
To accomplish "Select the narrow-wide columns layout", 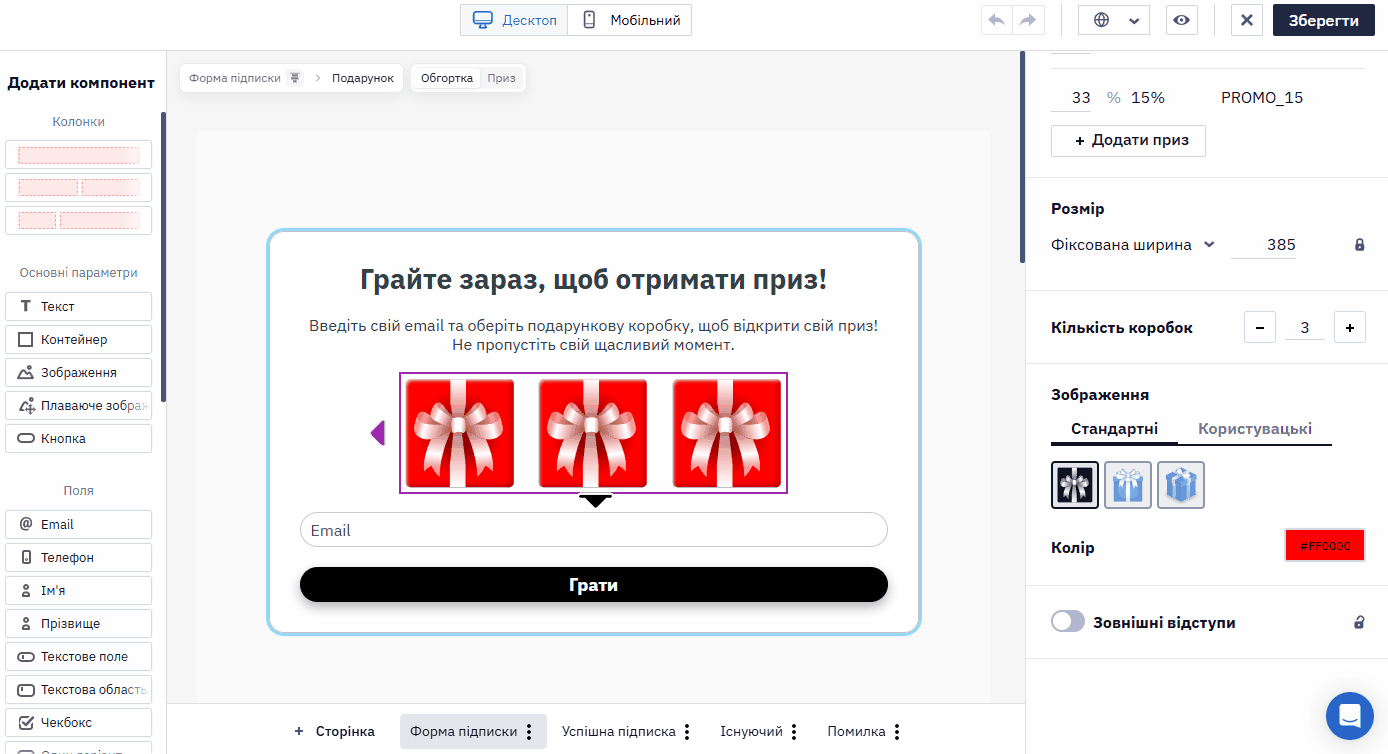I will point(79,220).
